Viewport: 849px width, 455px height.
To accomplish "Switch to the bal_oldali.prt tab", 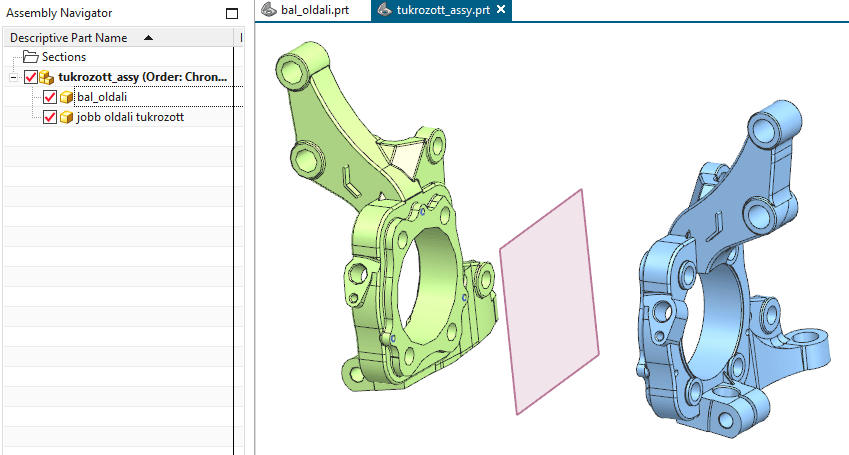I will click(x=313, y=10).
